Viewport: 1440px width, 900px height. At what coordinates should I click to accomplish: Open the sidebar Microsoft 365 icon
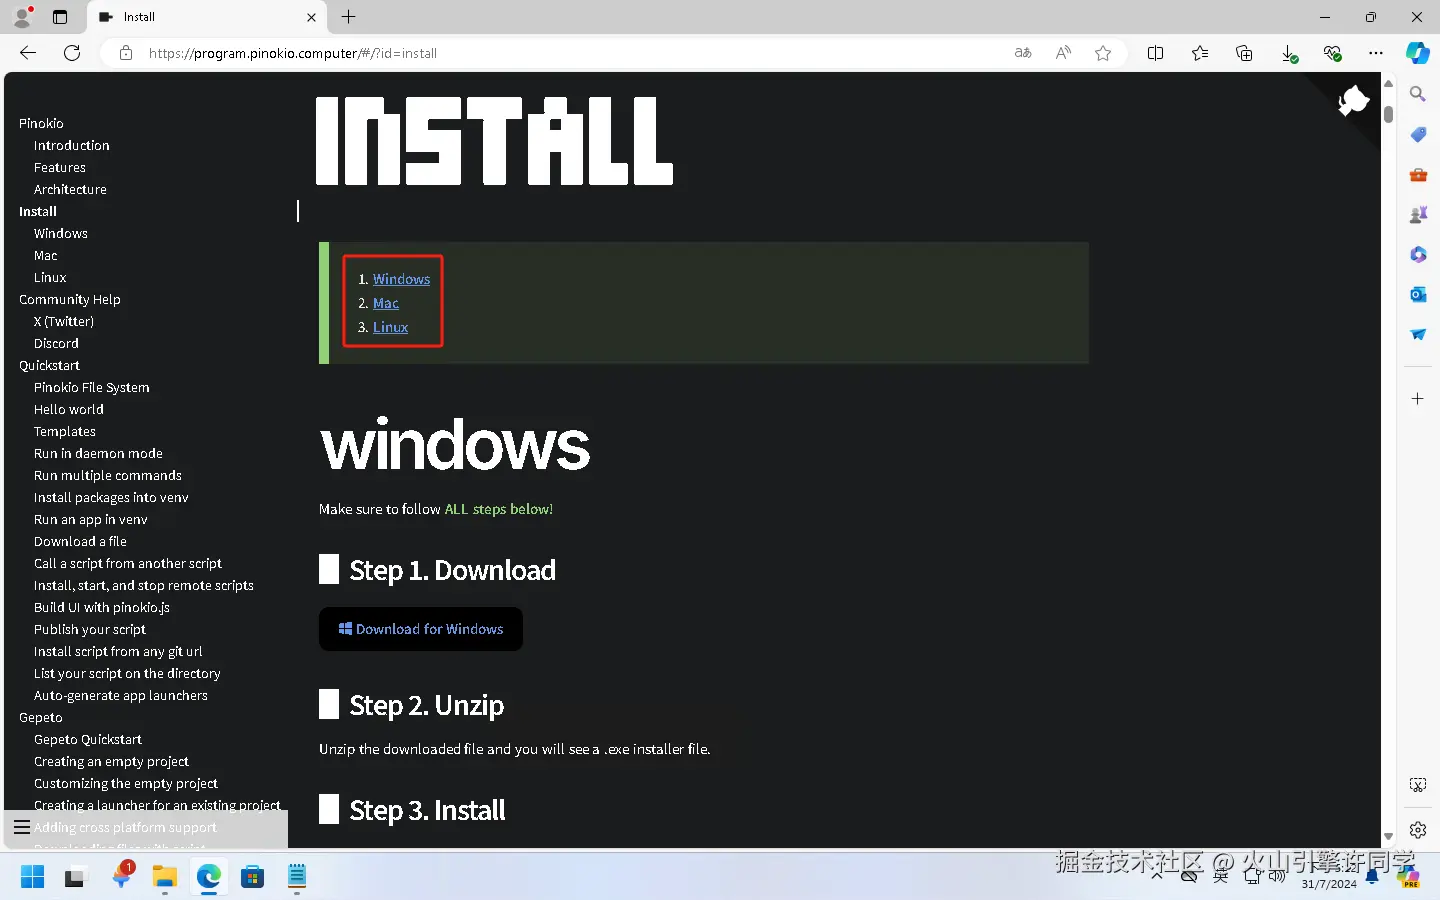[x=1418, y=254]
